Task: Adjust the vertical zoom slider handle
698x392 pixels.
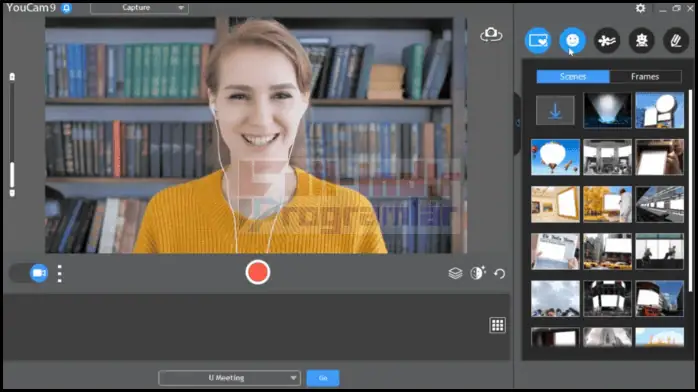Action: (12, 175)
